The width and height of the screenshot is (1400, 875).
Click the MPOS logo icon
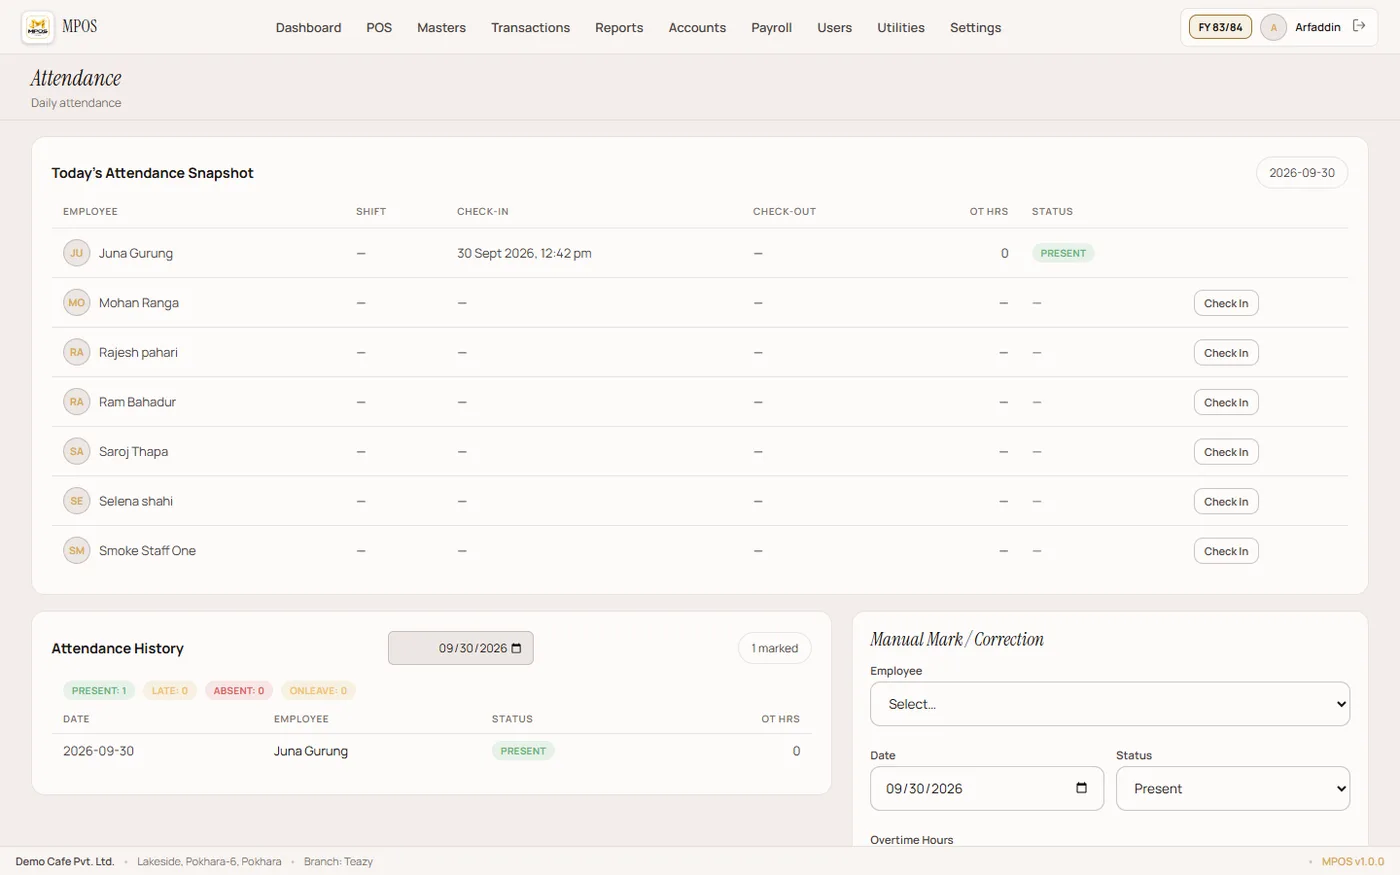pos(38,27)
